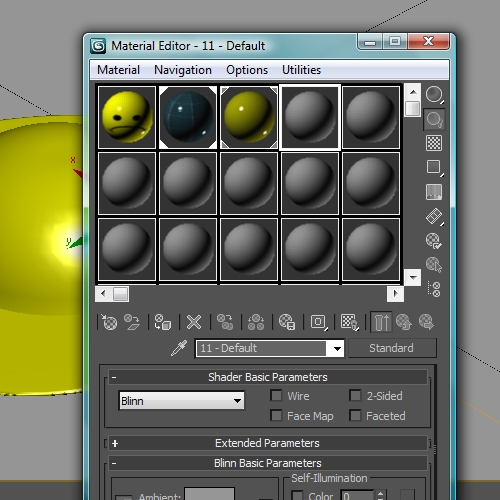Screen dimensions: 500x500
Task: Click the sample slots scroll right arrow
Action: pos(395,294)
